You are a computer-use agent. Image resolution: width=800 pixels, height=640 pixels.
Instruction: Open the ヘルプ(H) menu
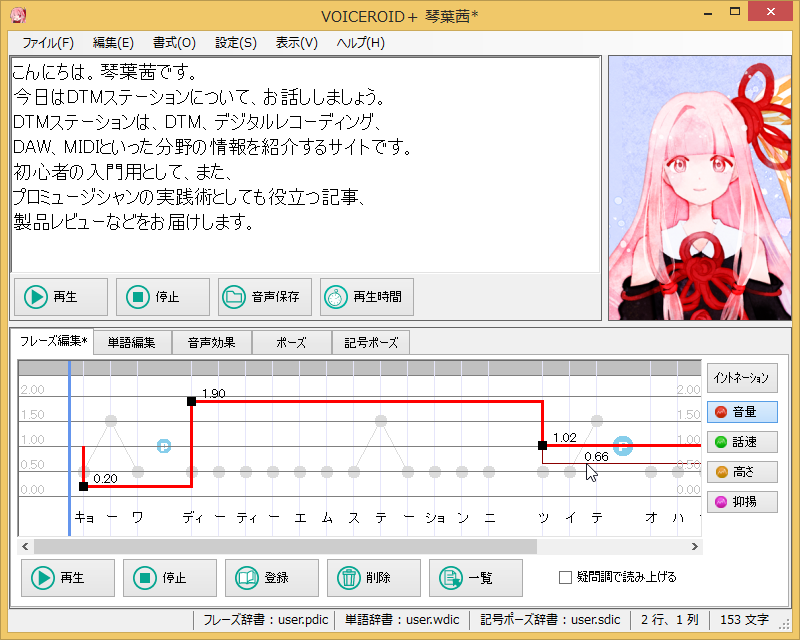point(360,43)
